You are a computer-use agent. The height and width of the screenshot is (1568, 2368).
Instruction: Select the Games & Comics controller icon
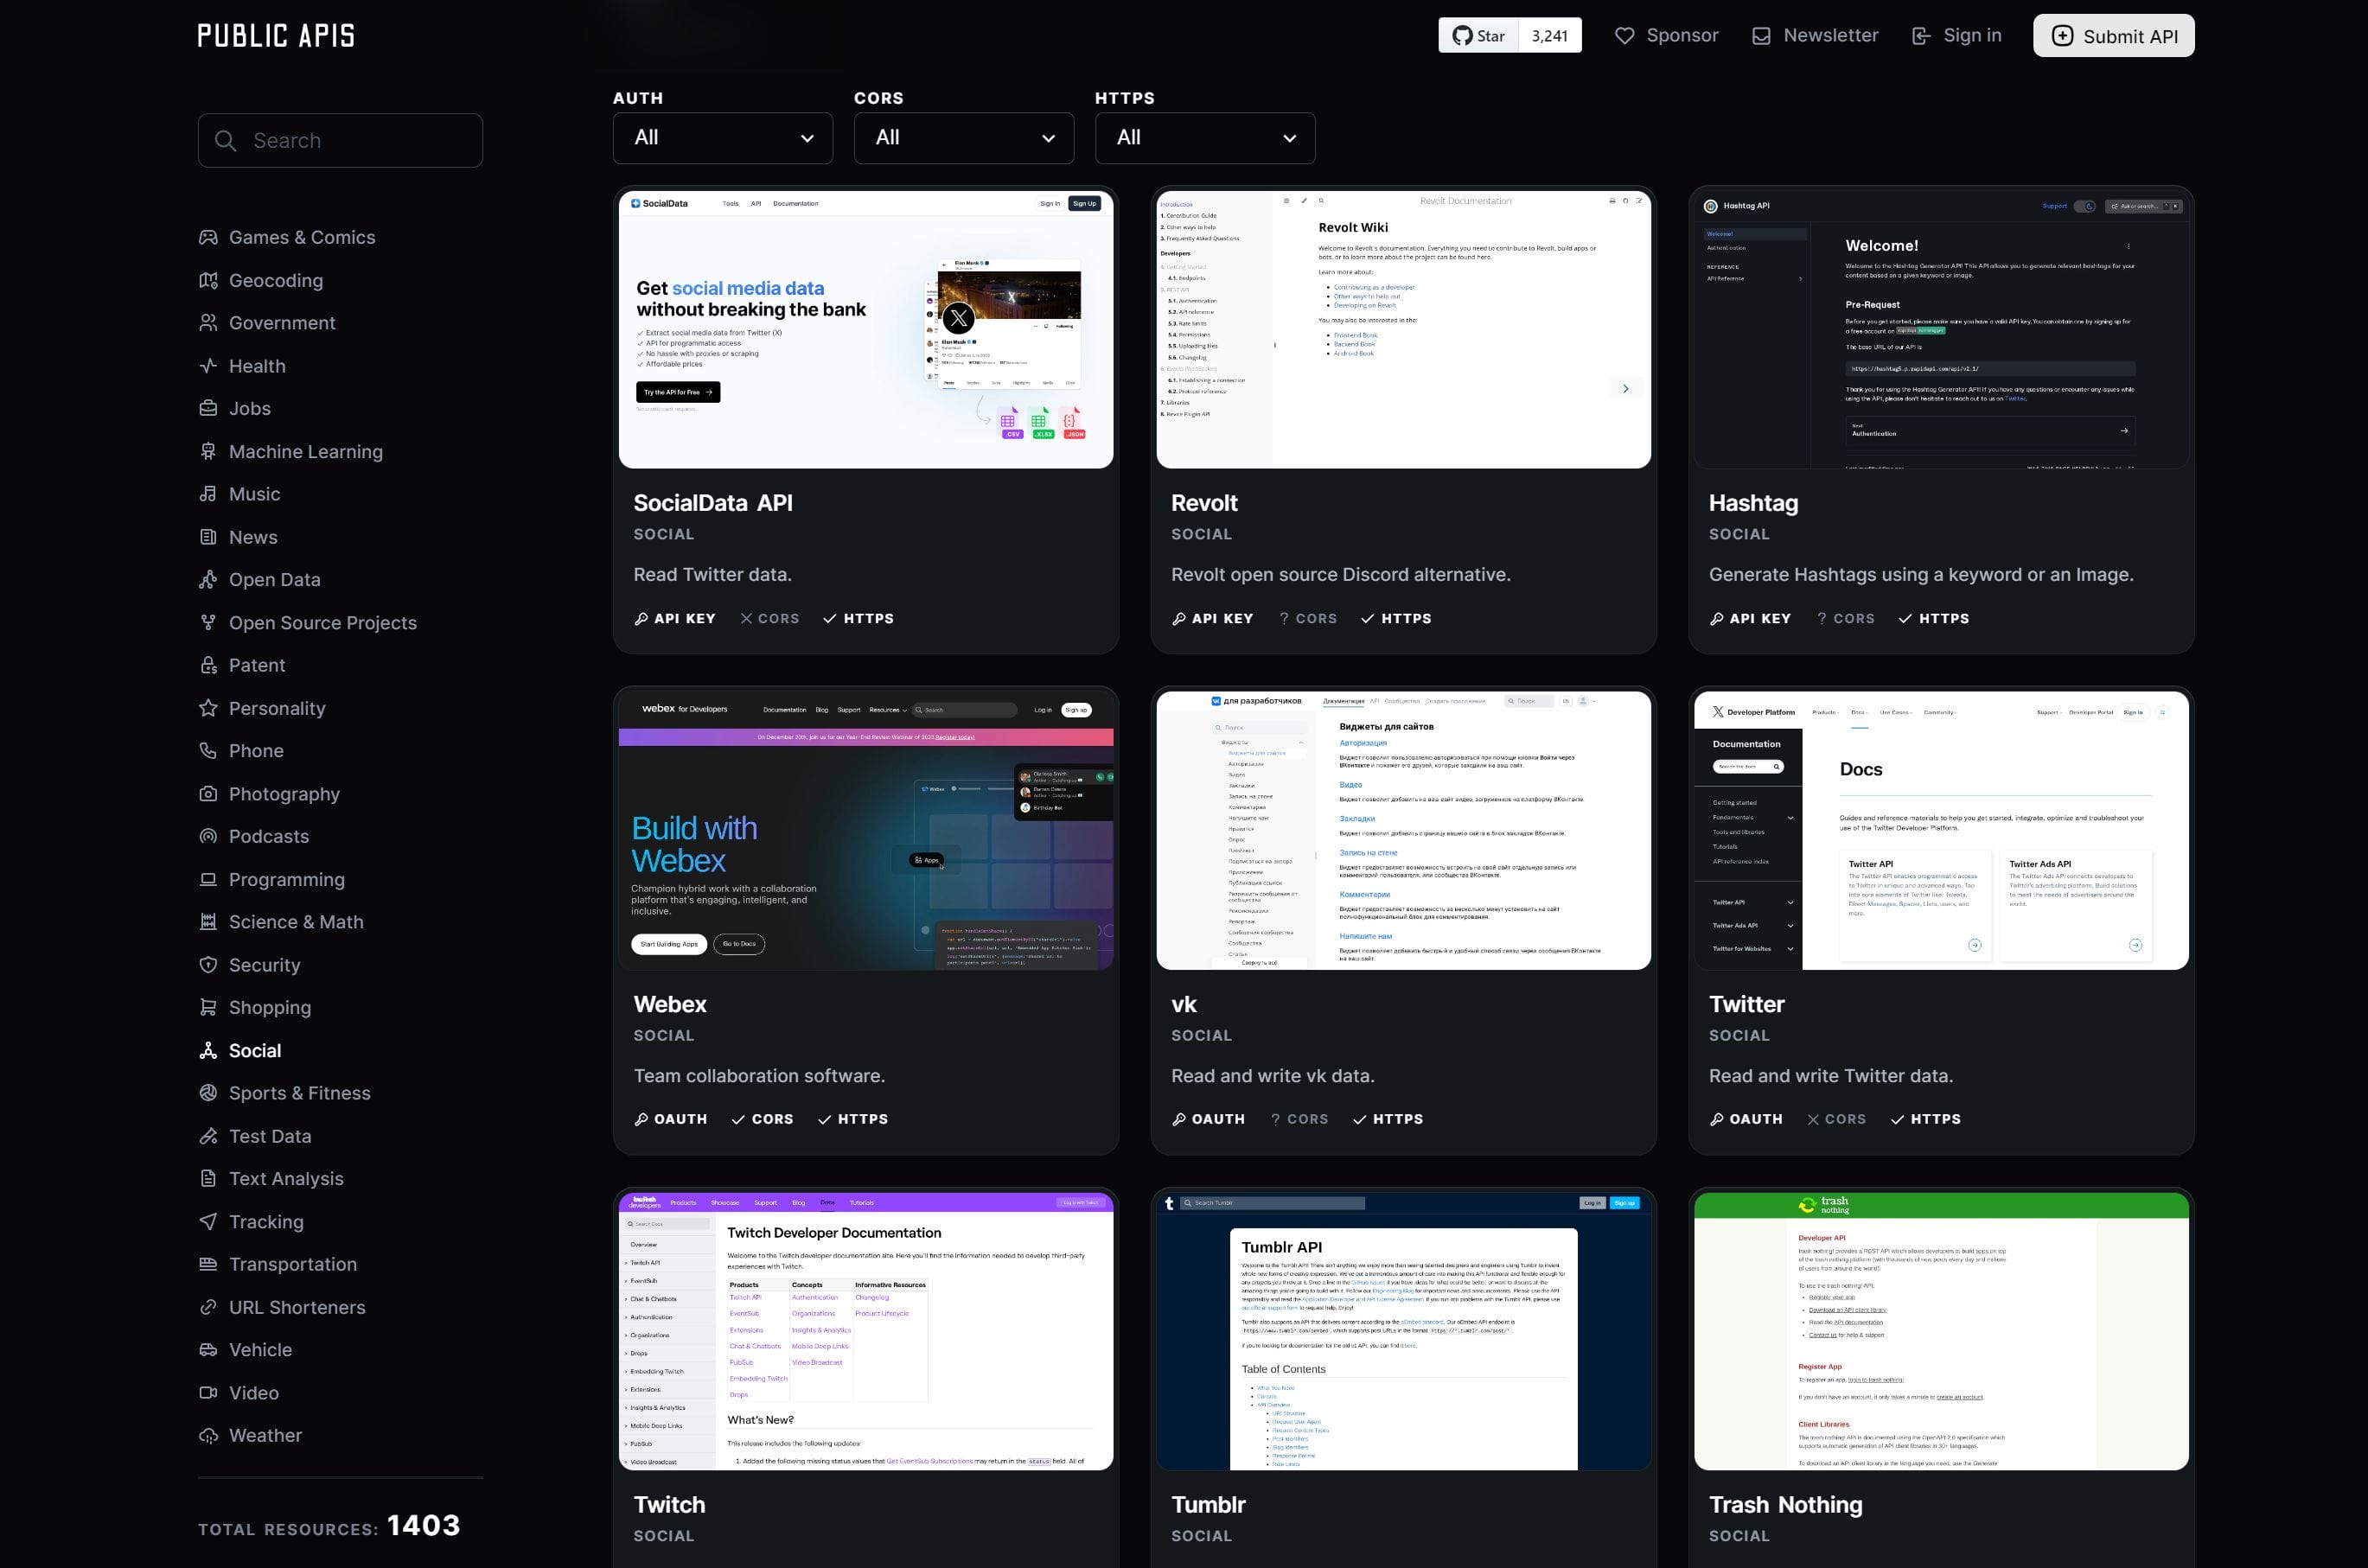209,237
